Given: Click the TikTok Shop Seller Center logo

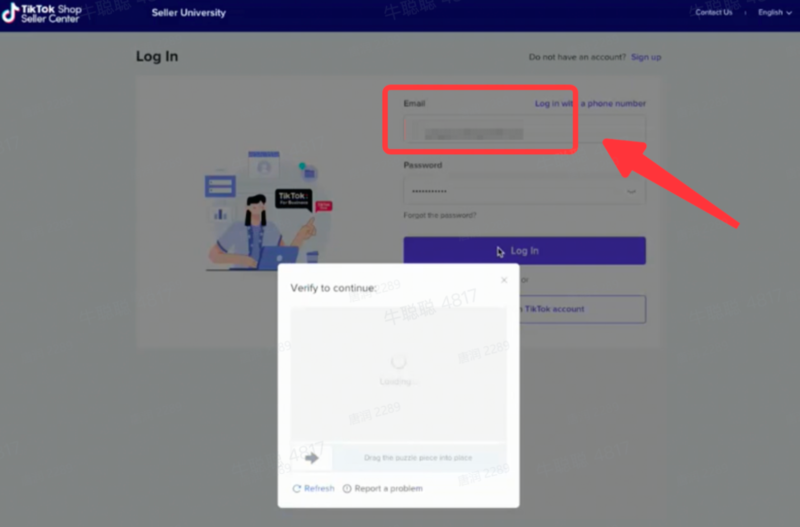Looking at the screenshot, I should pyautogui.click(x=42, y=13).
